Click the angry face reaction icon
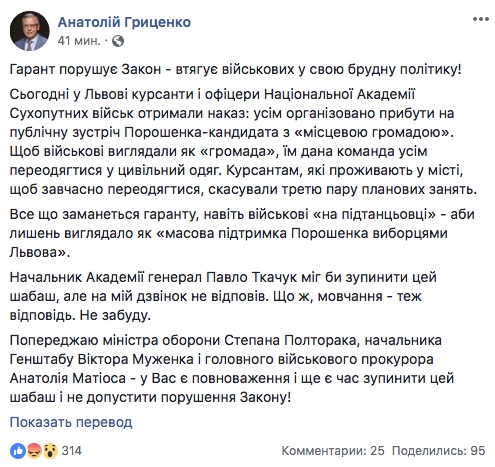The height and width of the screenshot is (467, 495). [34, 451]
